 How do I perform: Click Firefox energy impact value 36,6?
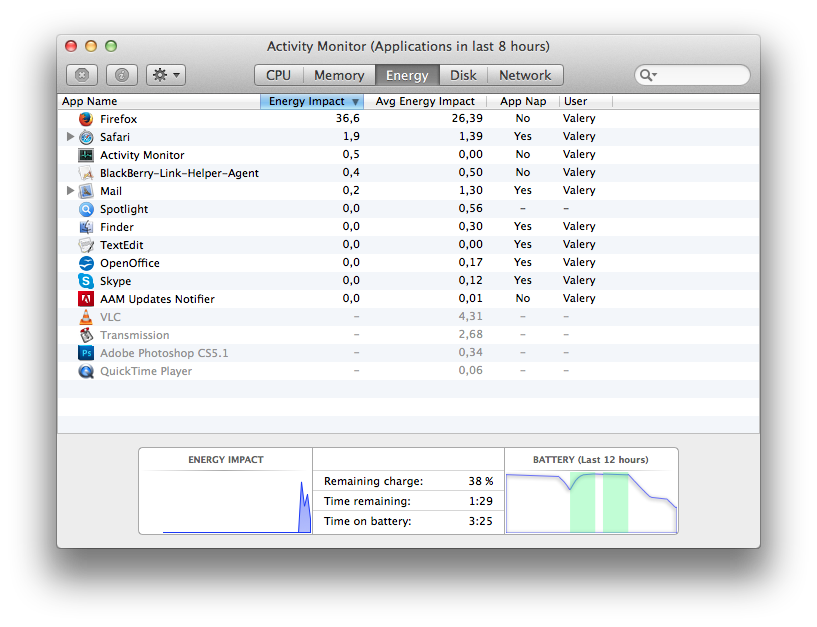click(x=348, y=118)
